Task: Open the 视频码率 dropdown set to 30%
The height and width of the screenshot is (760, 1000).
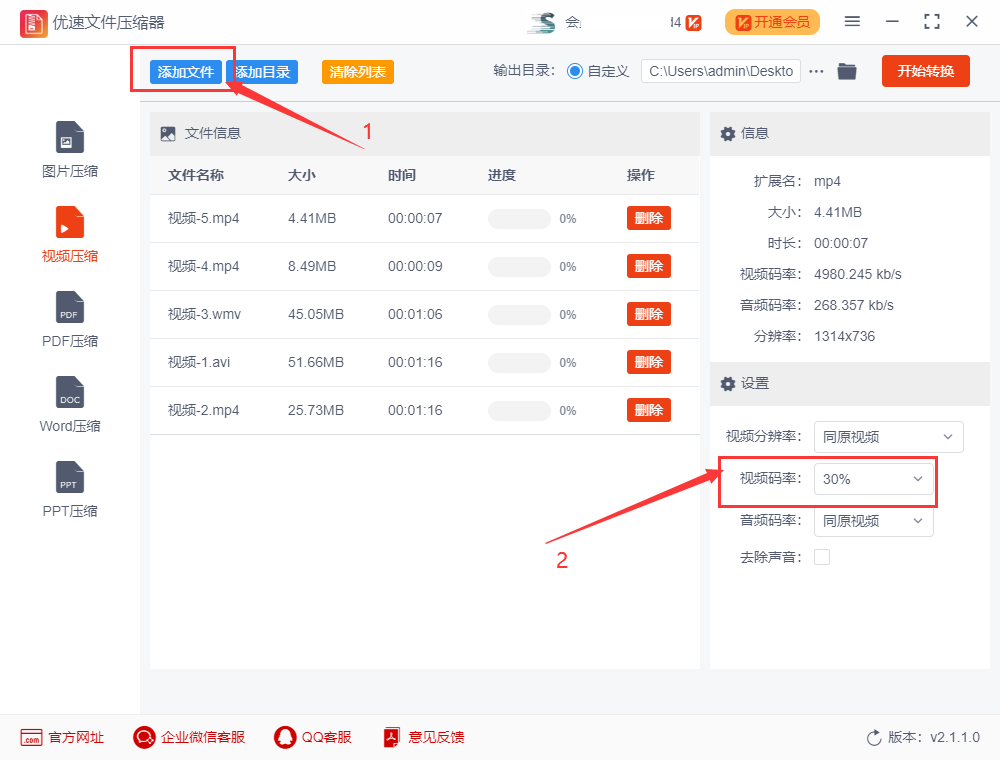Action: (x=874, y=479)
